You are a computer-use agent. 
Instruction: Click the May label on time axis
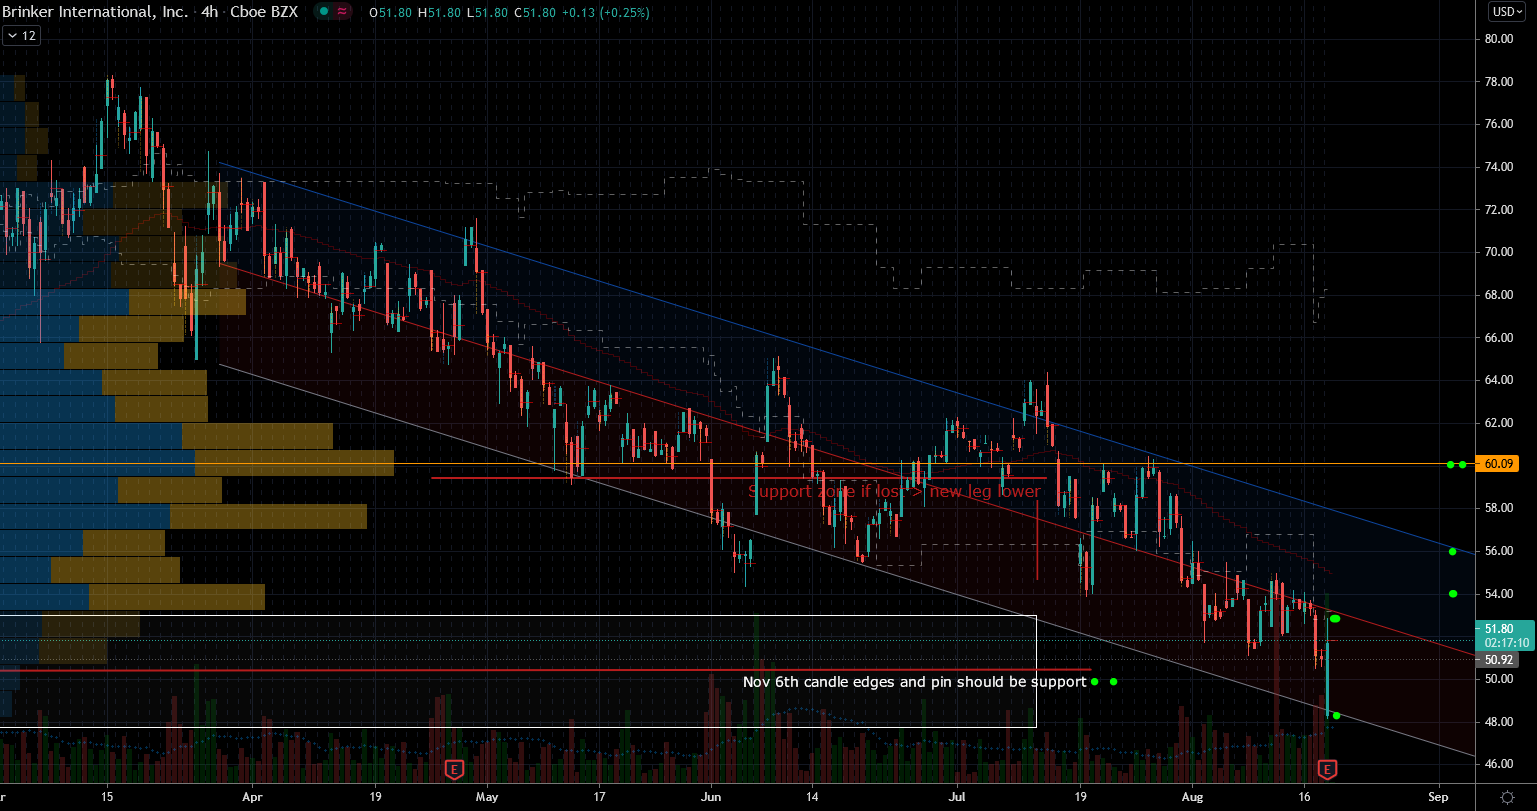tap(487, 796)
